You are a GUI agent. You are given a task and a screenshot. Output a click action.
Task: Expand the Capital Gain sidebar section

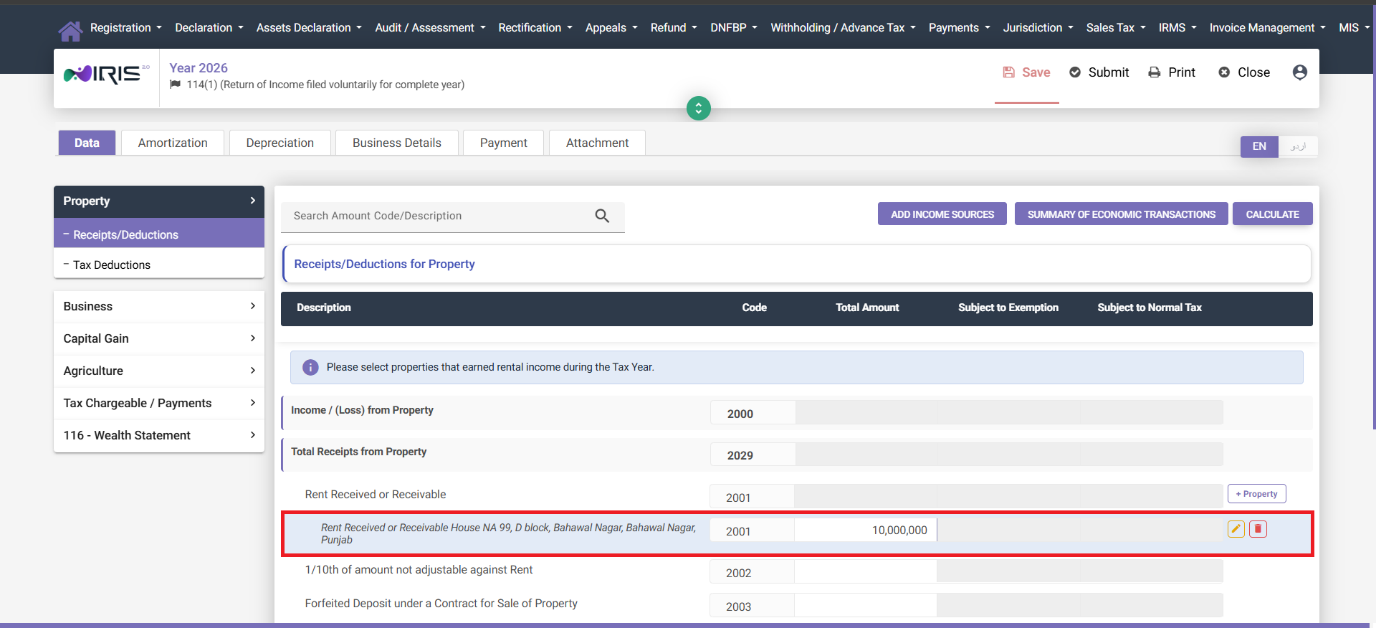159,338
